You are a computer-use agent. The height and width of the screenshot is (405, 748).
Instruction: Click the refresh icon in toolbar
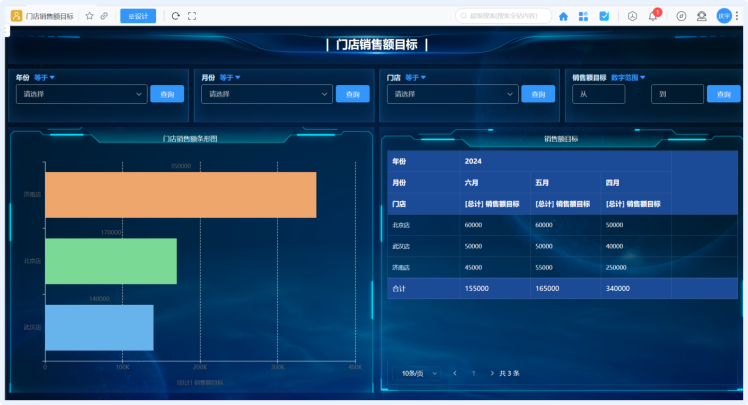click(x=176, y=16)
